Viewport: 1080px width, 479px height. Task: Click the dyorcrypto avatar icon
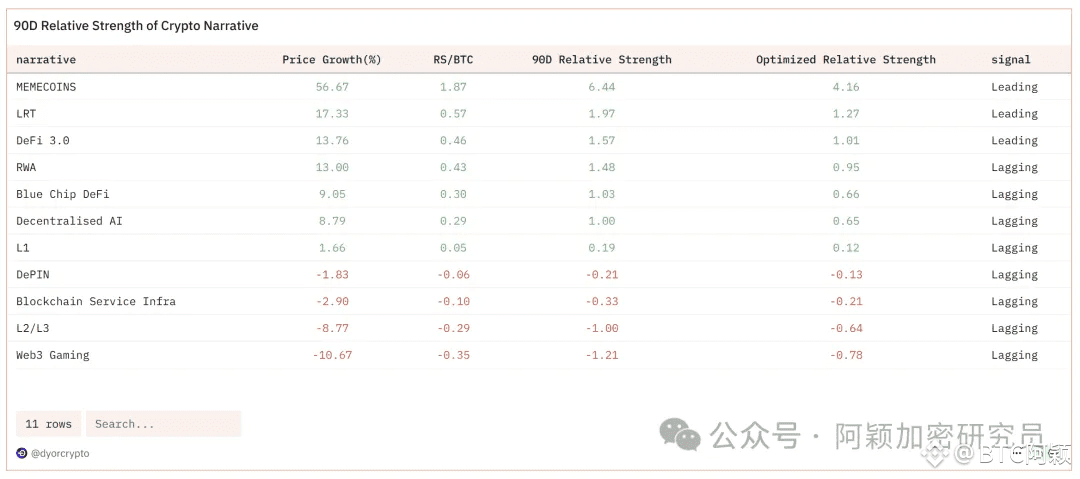coord(21,453)
